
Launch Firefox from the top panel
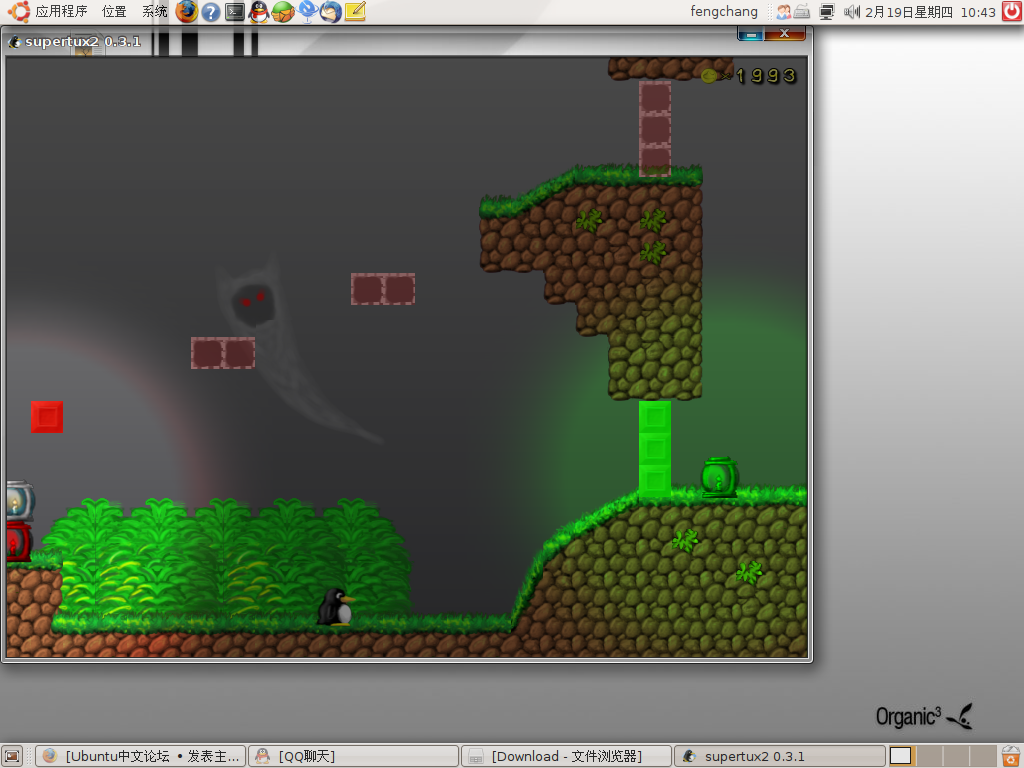[186, 11]
